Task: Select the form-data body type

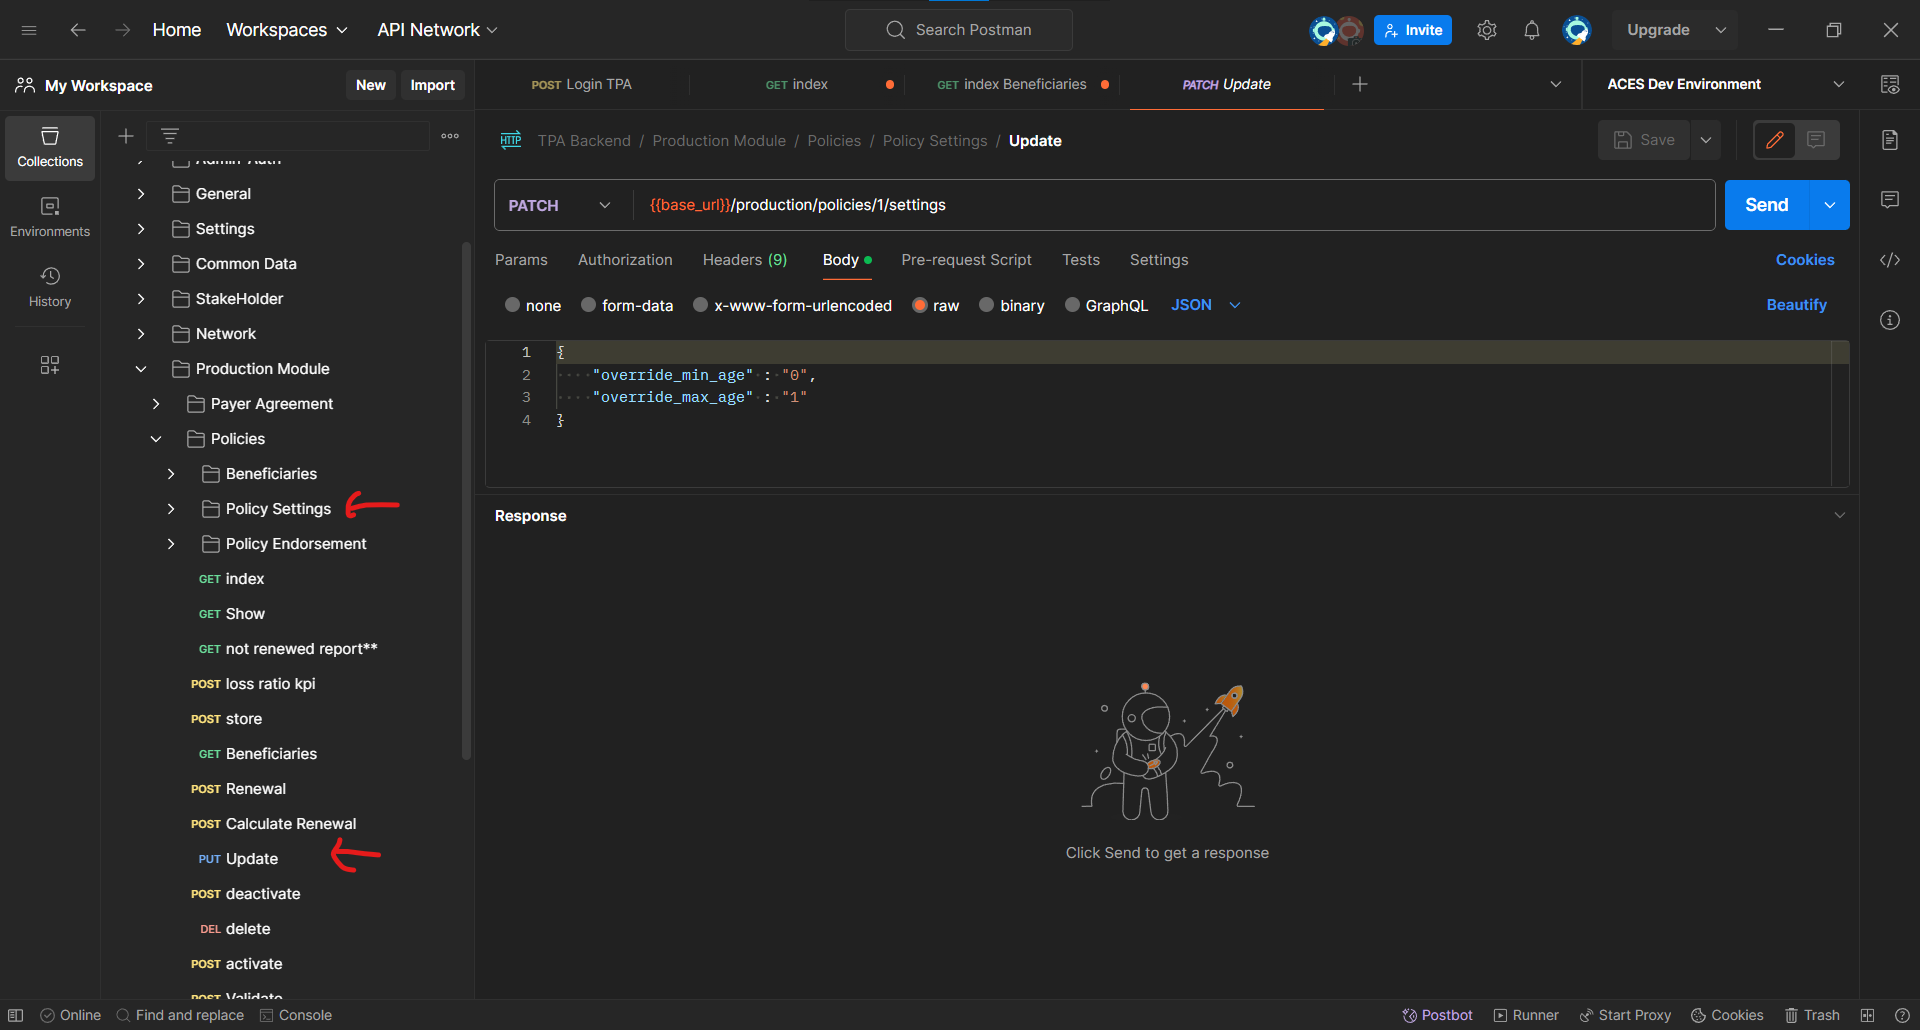Action: [x=589, y=305]
